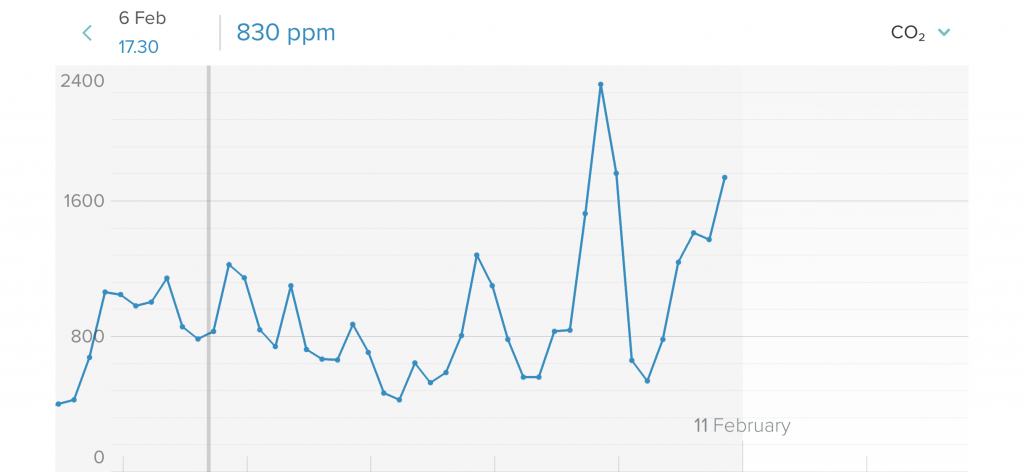The height and width of the screenshot is (472, 1024).
Task: Select the lowest data point right after the tallest peak
Action: coord(647,381)
